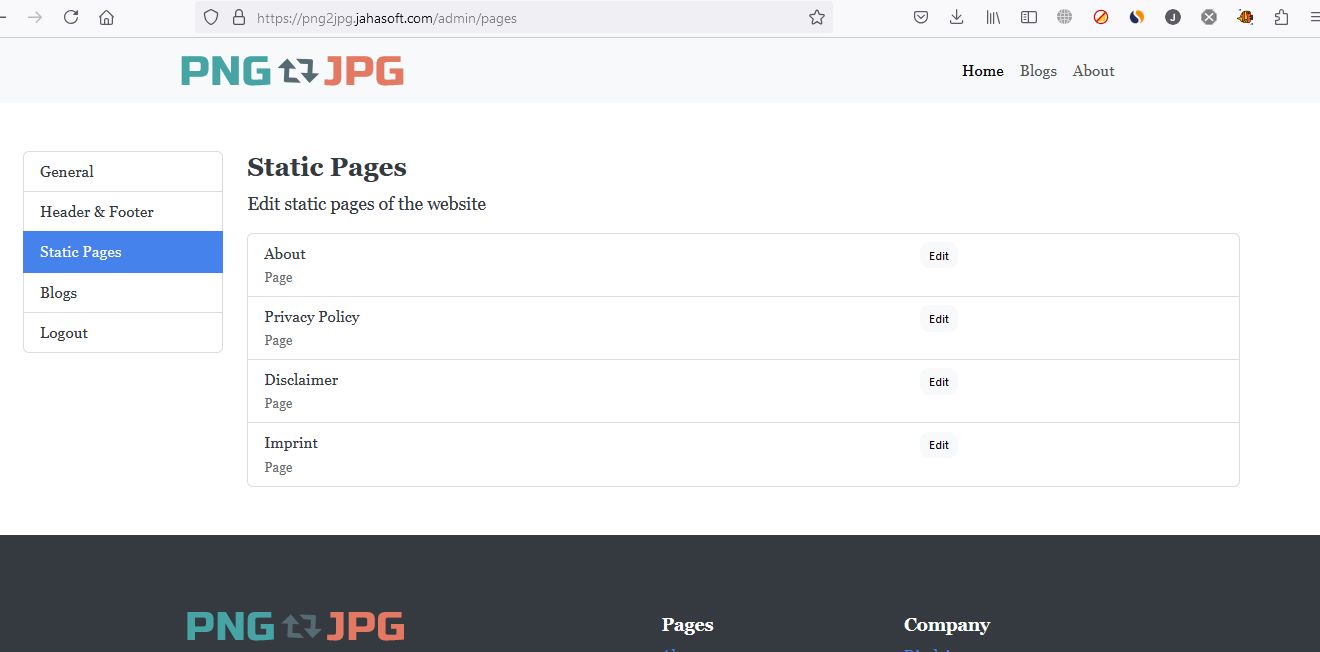Edit the Imprint page

[x=938, y=445]
